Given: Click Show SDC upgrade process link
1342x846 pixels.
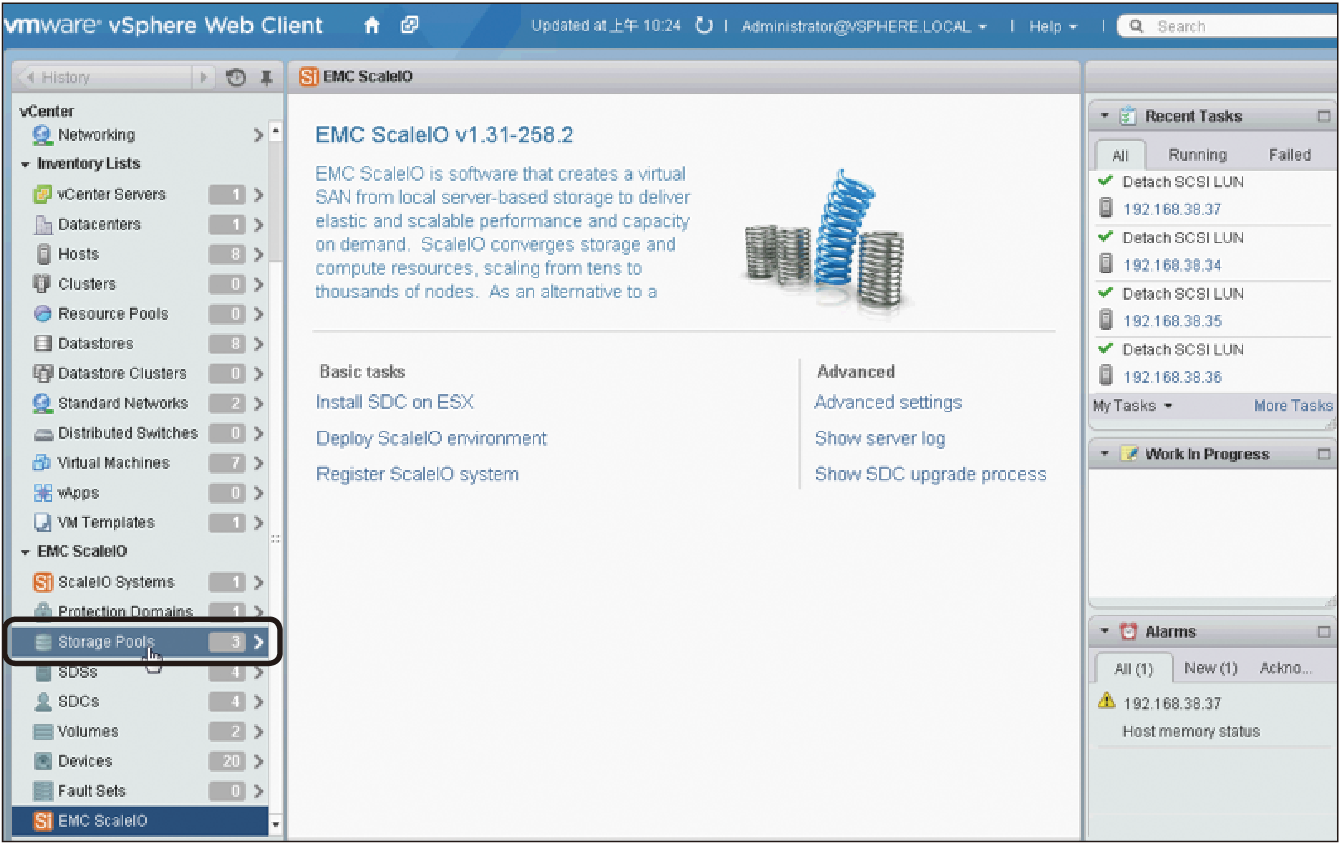Looking at the screenshot, I should point(930,474).
